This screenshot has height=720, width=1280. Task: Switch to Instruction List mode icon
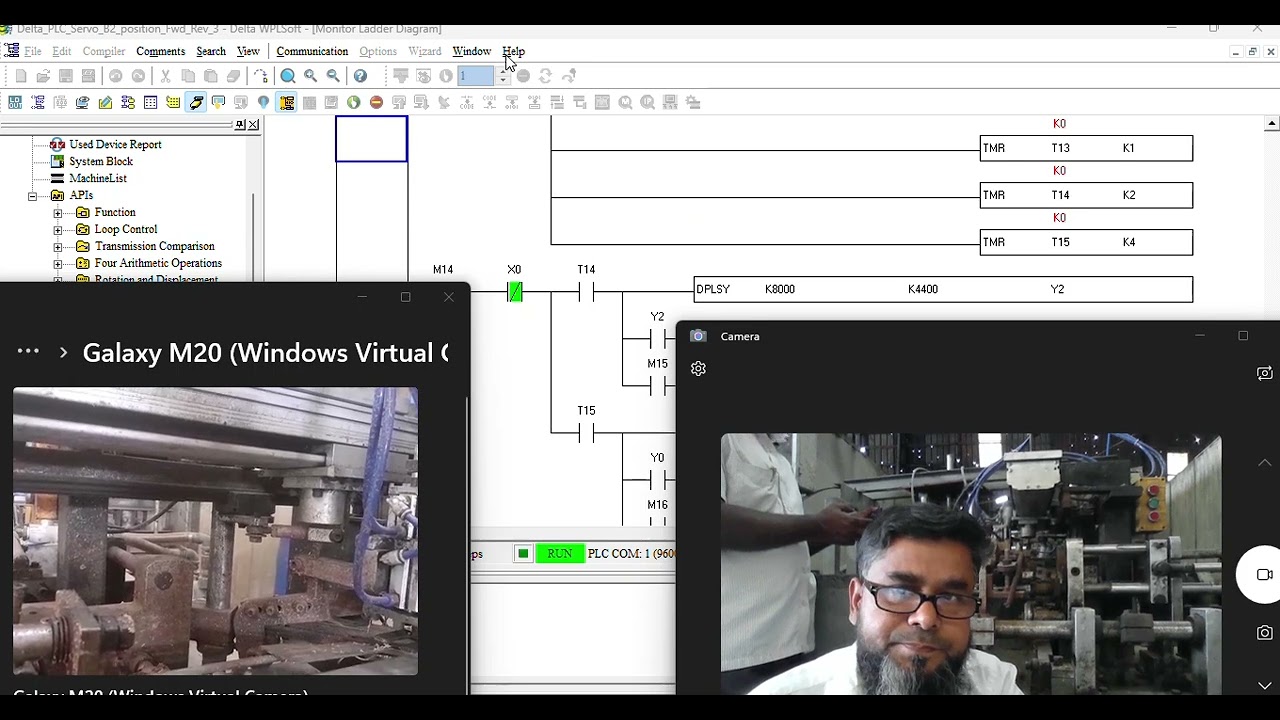click(15, 102)
